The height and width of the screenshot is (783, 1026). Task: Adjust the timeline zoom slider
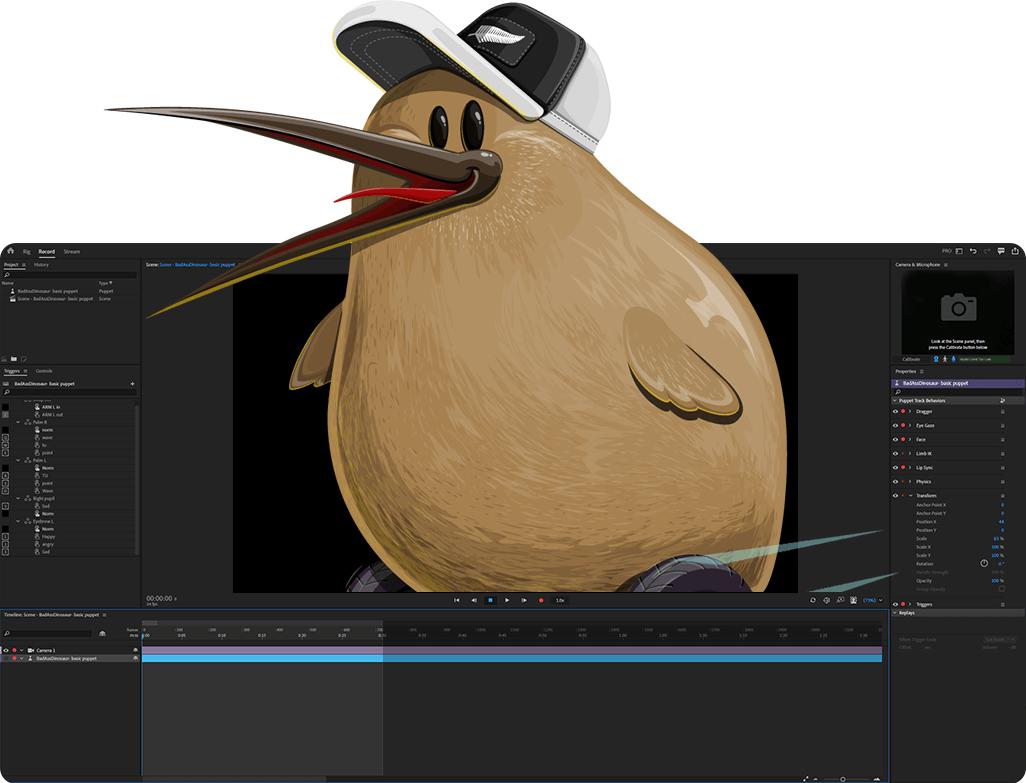pyautogui.click(x=842, y=778)
